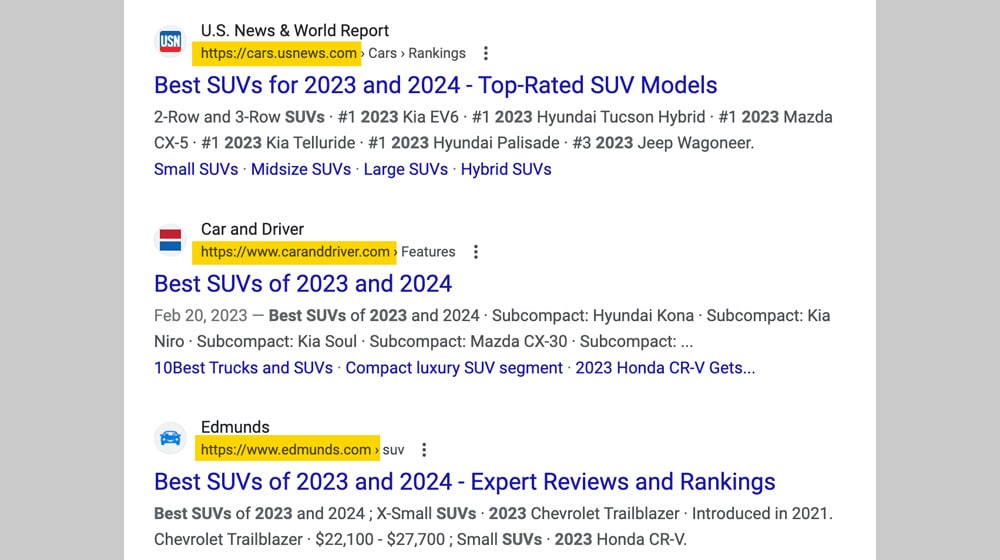Open the '10Best Trucks and SUVs' sitelink

tap(243, 368)
